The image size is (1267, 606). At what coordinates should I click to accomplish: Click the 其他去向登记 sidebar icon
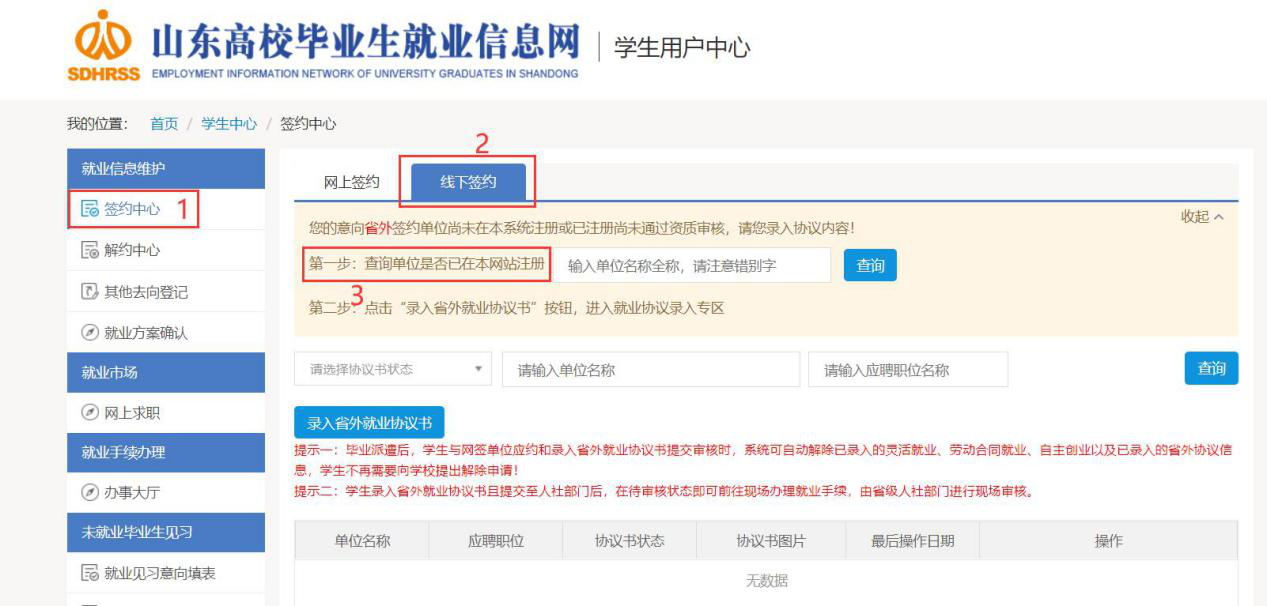pos(89,292)
